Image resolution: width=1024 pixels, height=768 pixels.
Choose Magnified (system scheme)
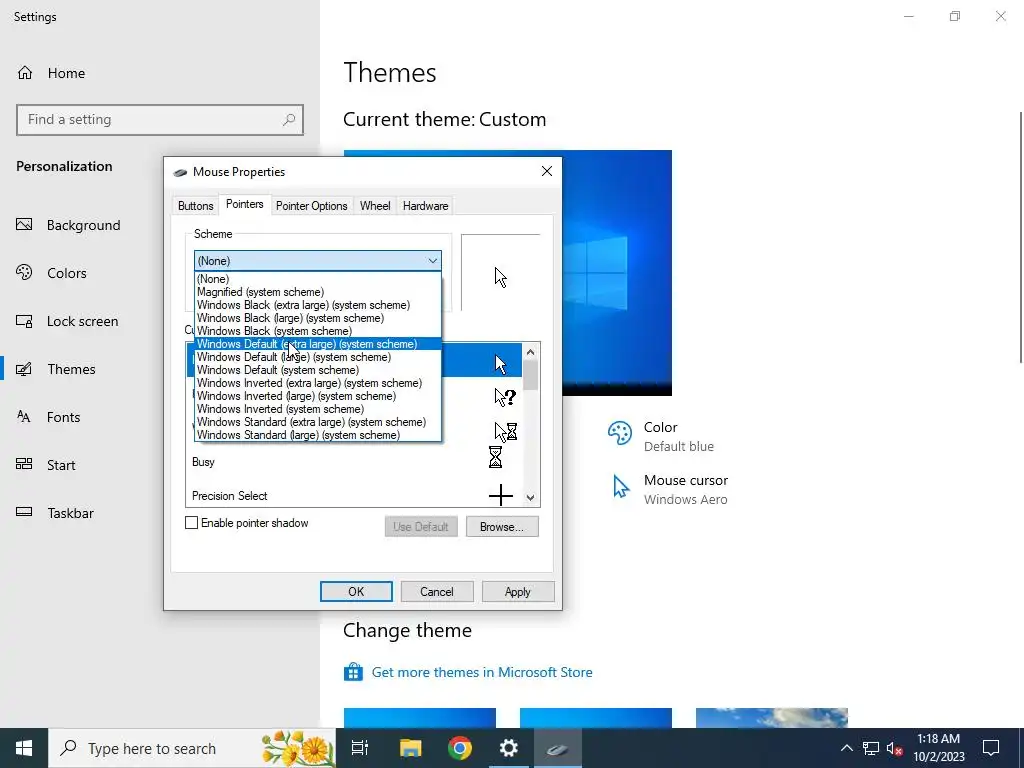pos(317,292)
